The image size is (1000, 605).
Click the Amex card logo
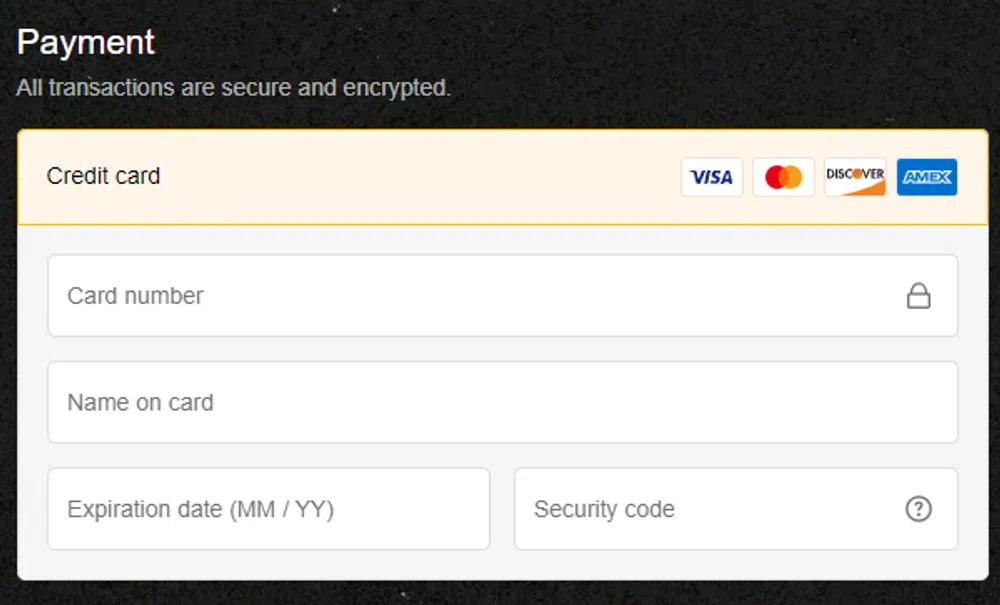[x=927, y=177]
